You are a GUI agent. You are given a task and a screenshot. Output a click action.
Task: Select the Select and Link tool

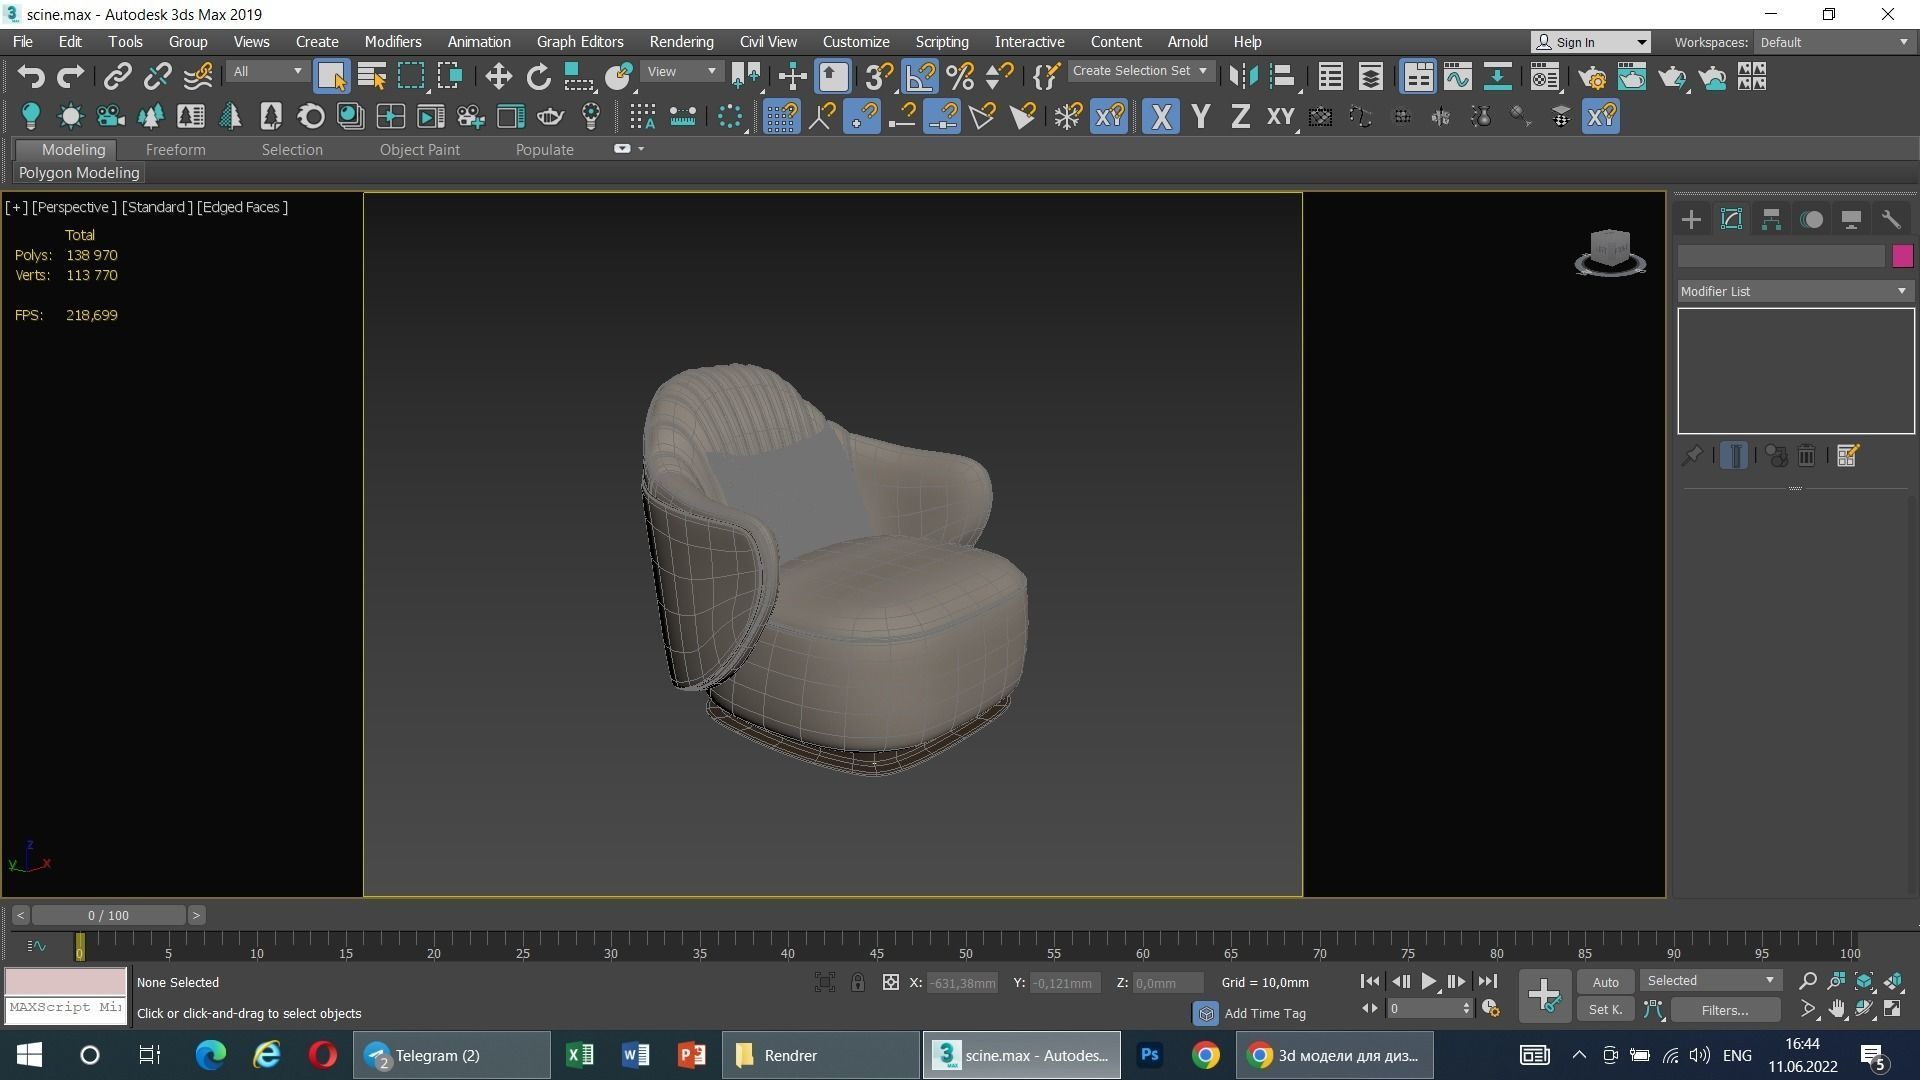(118, 77)
